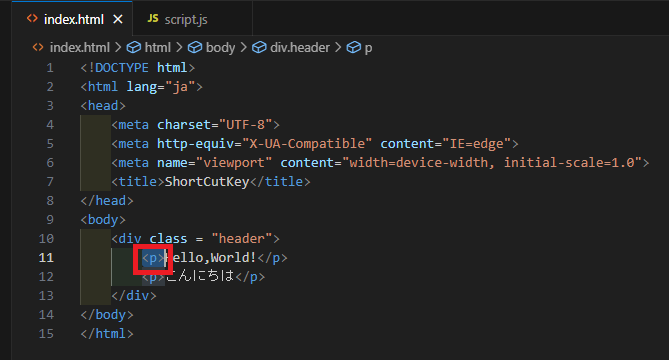Screen dimensions: 669x360
Task: Click "IE=edge" value on line 5
Action: (x=477, y=143)
